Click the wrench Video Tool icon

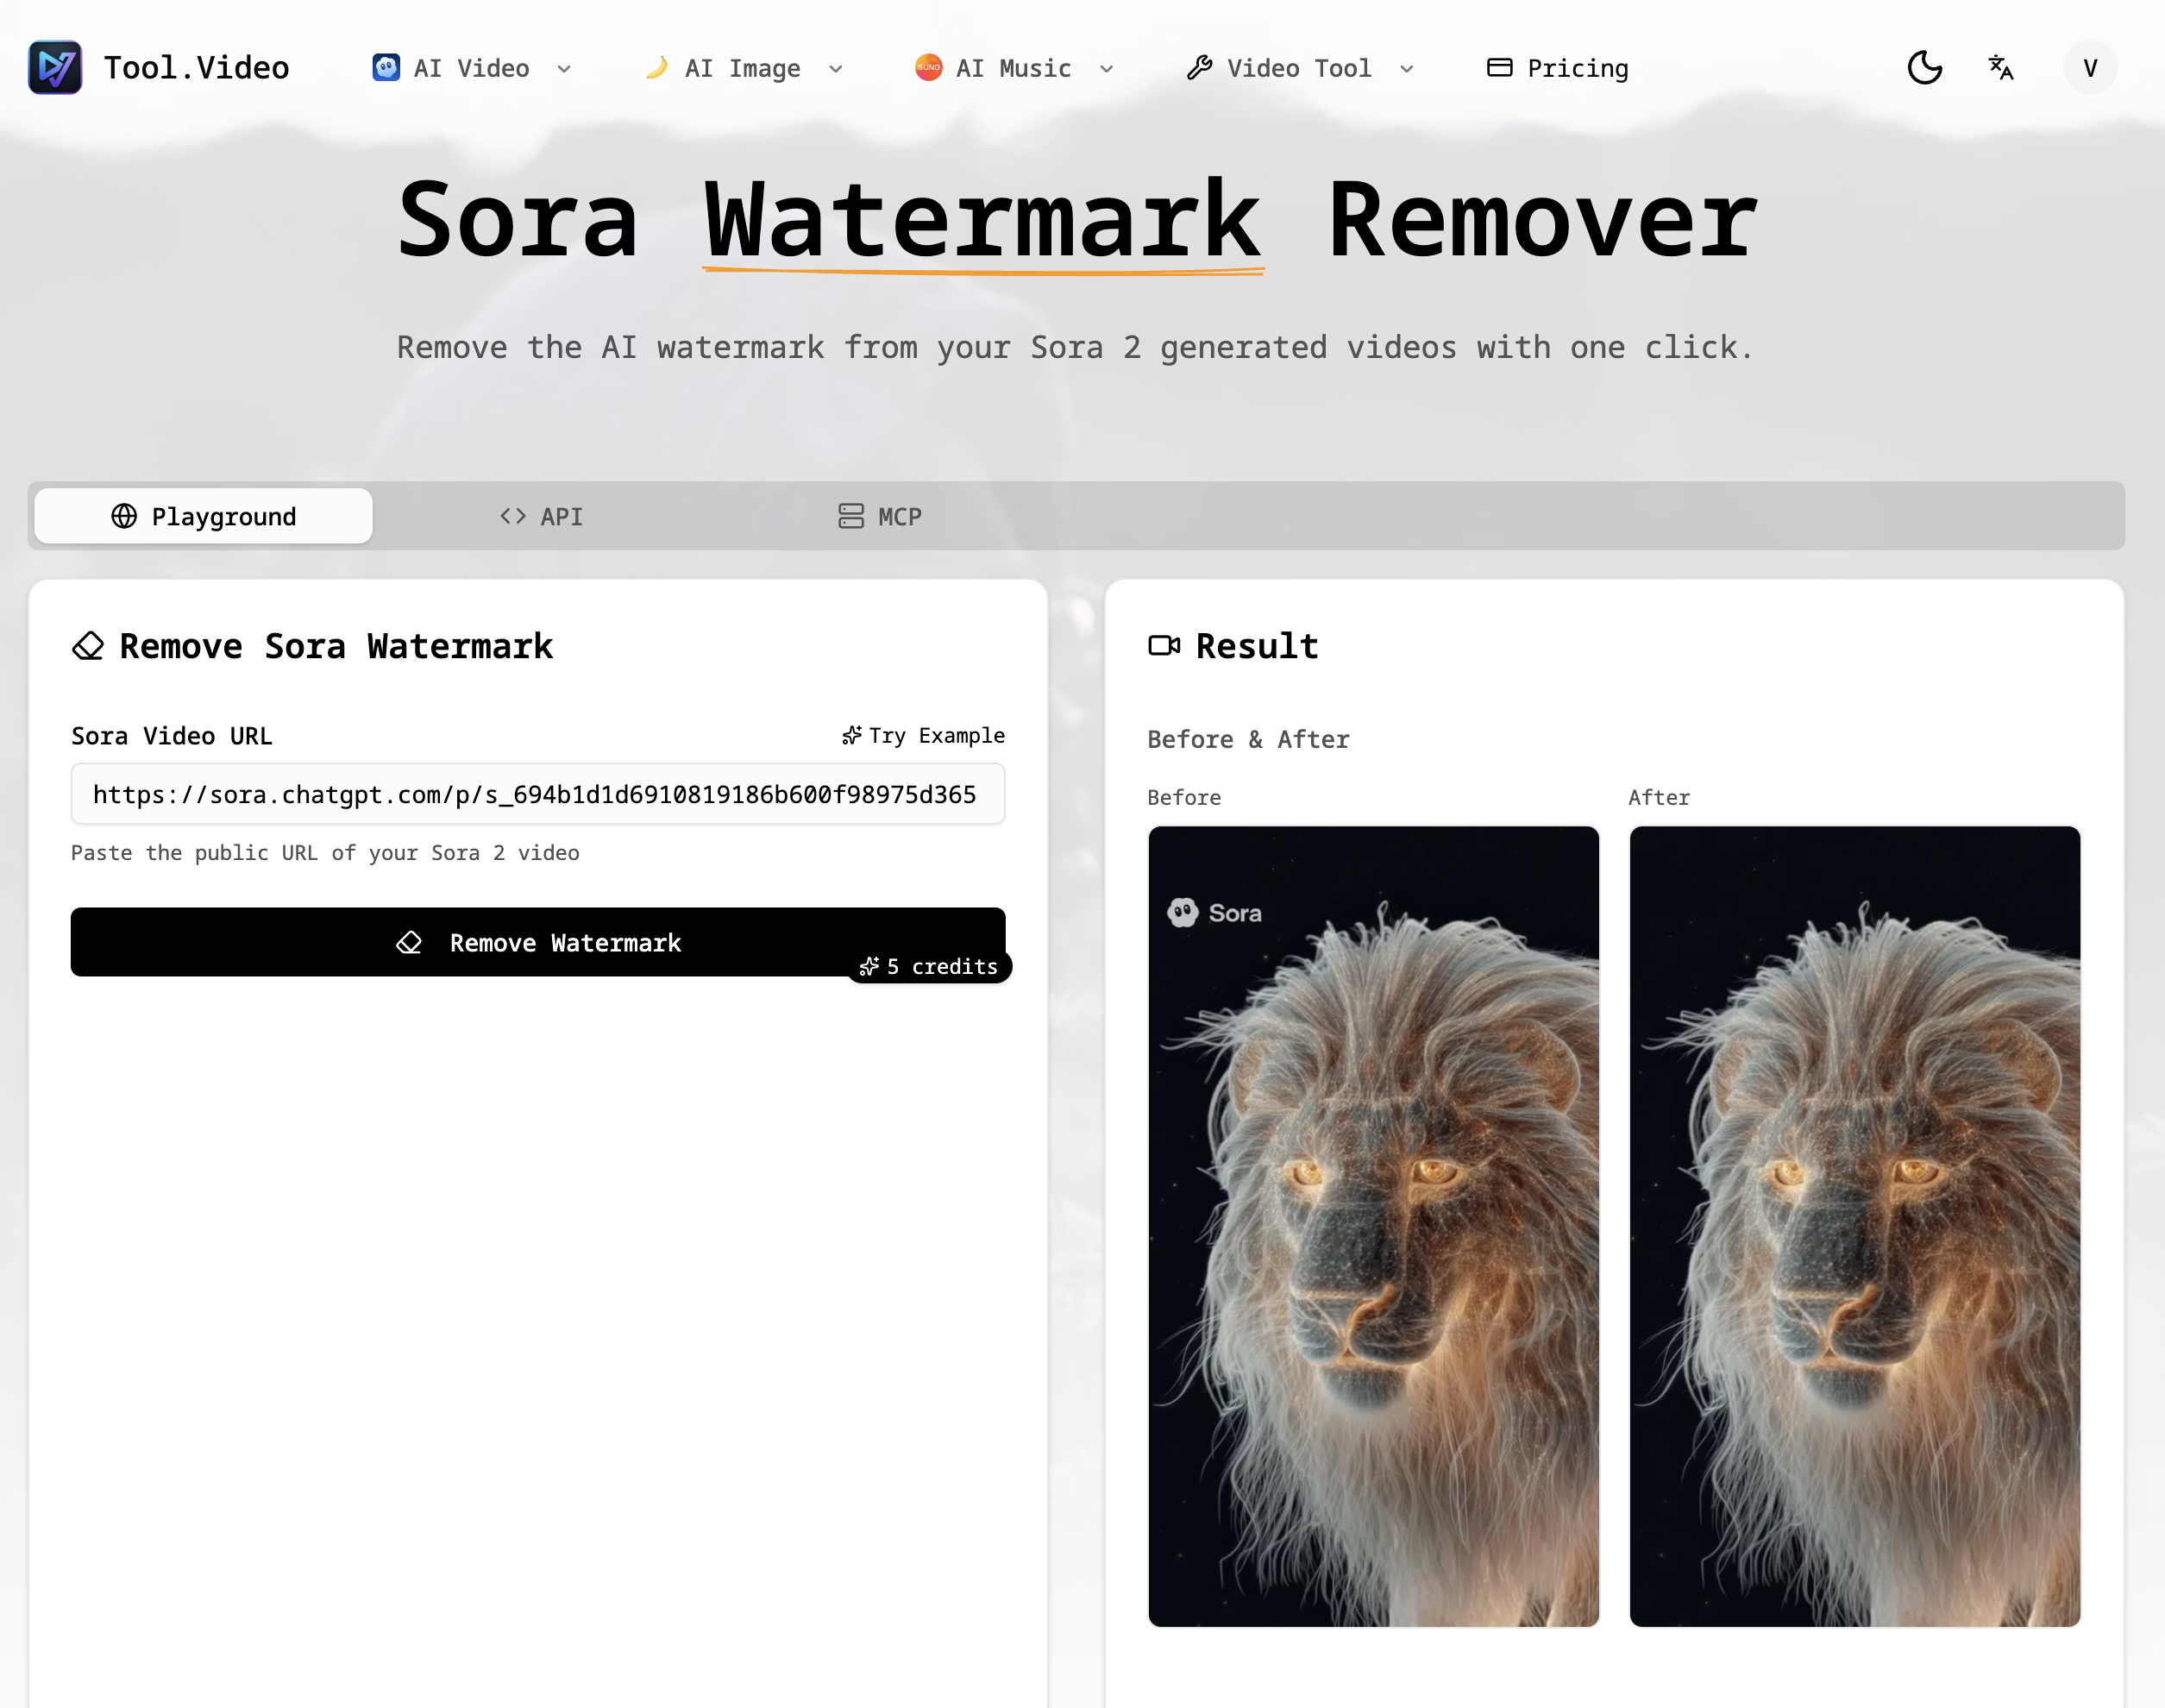click(1199, 67)
